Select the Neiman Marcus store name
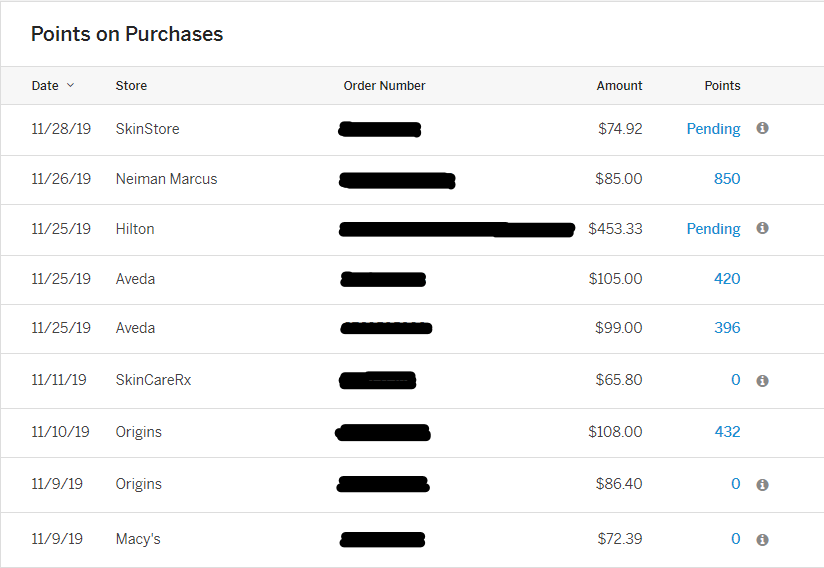The image size is (824, 568). 166,179
